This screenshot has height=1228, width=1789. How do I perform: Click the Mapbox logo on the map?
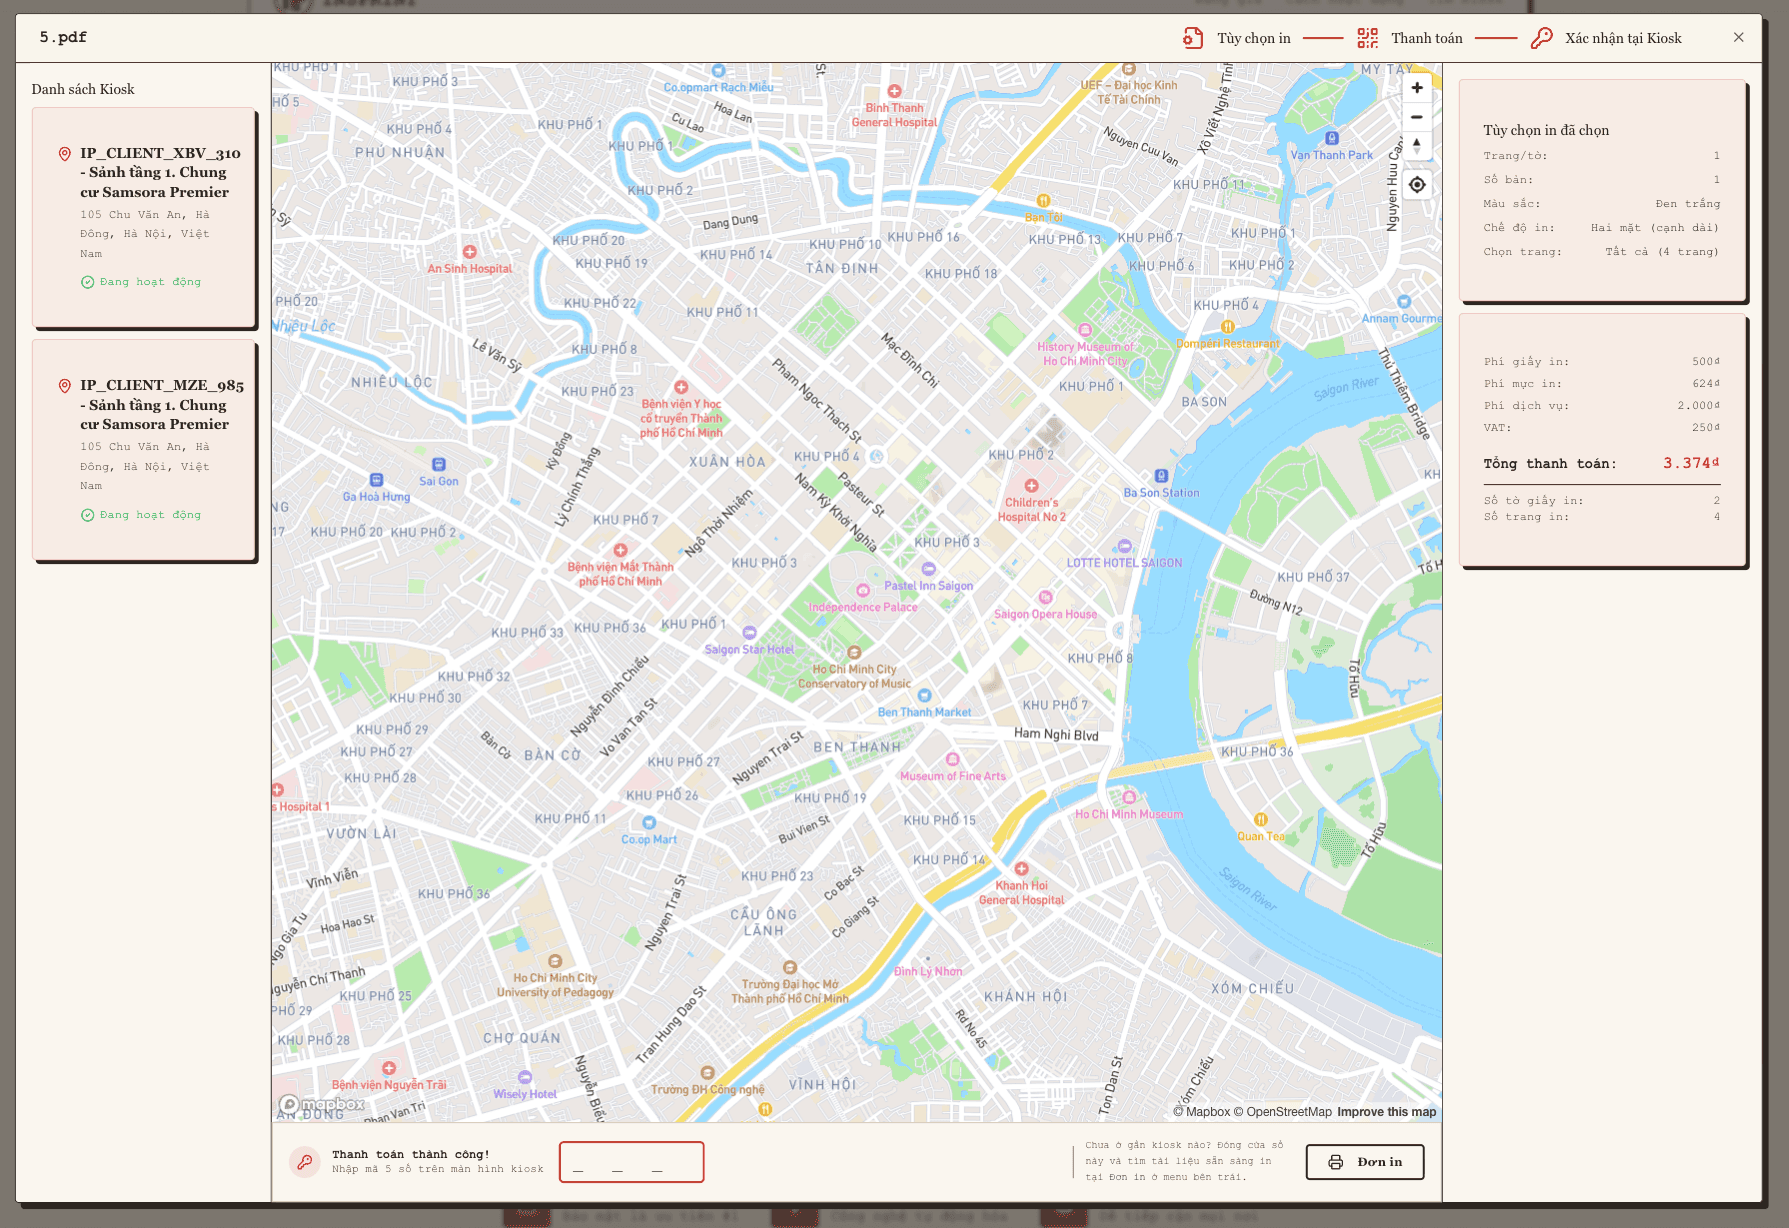[322, 1104]
